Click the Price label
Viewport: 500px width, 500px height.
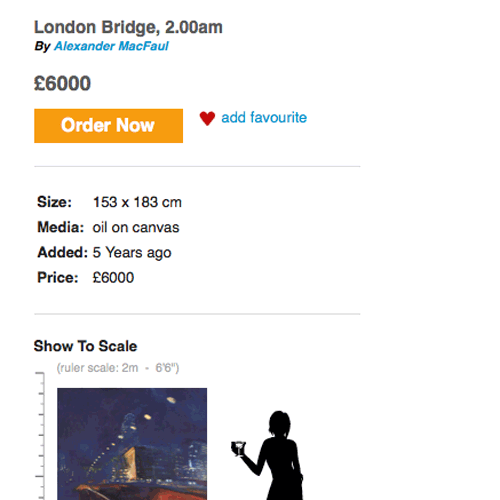[58, 278]
